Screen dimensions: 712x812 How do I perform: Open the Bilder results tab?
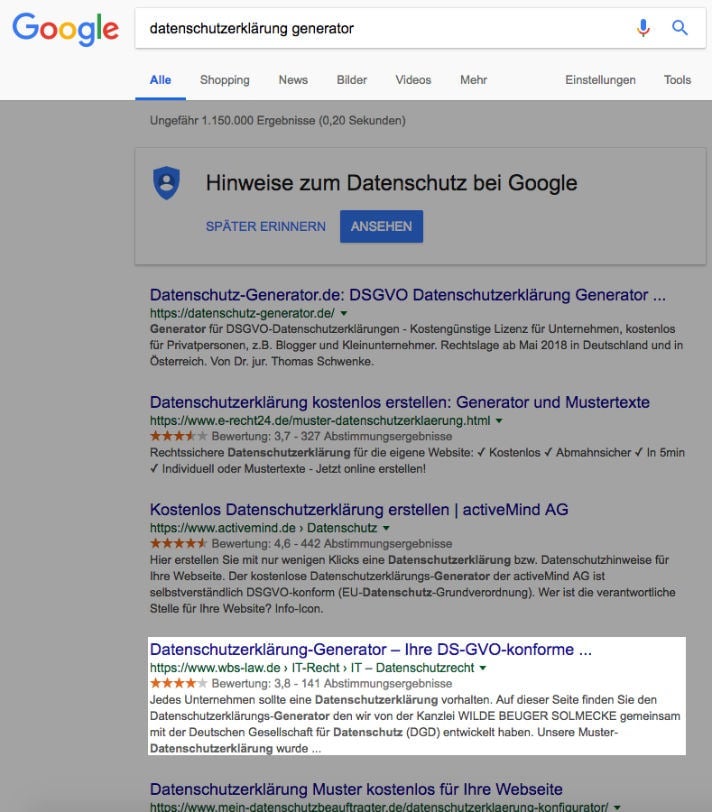pyautogui.click(x=352, y=80)
